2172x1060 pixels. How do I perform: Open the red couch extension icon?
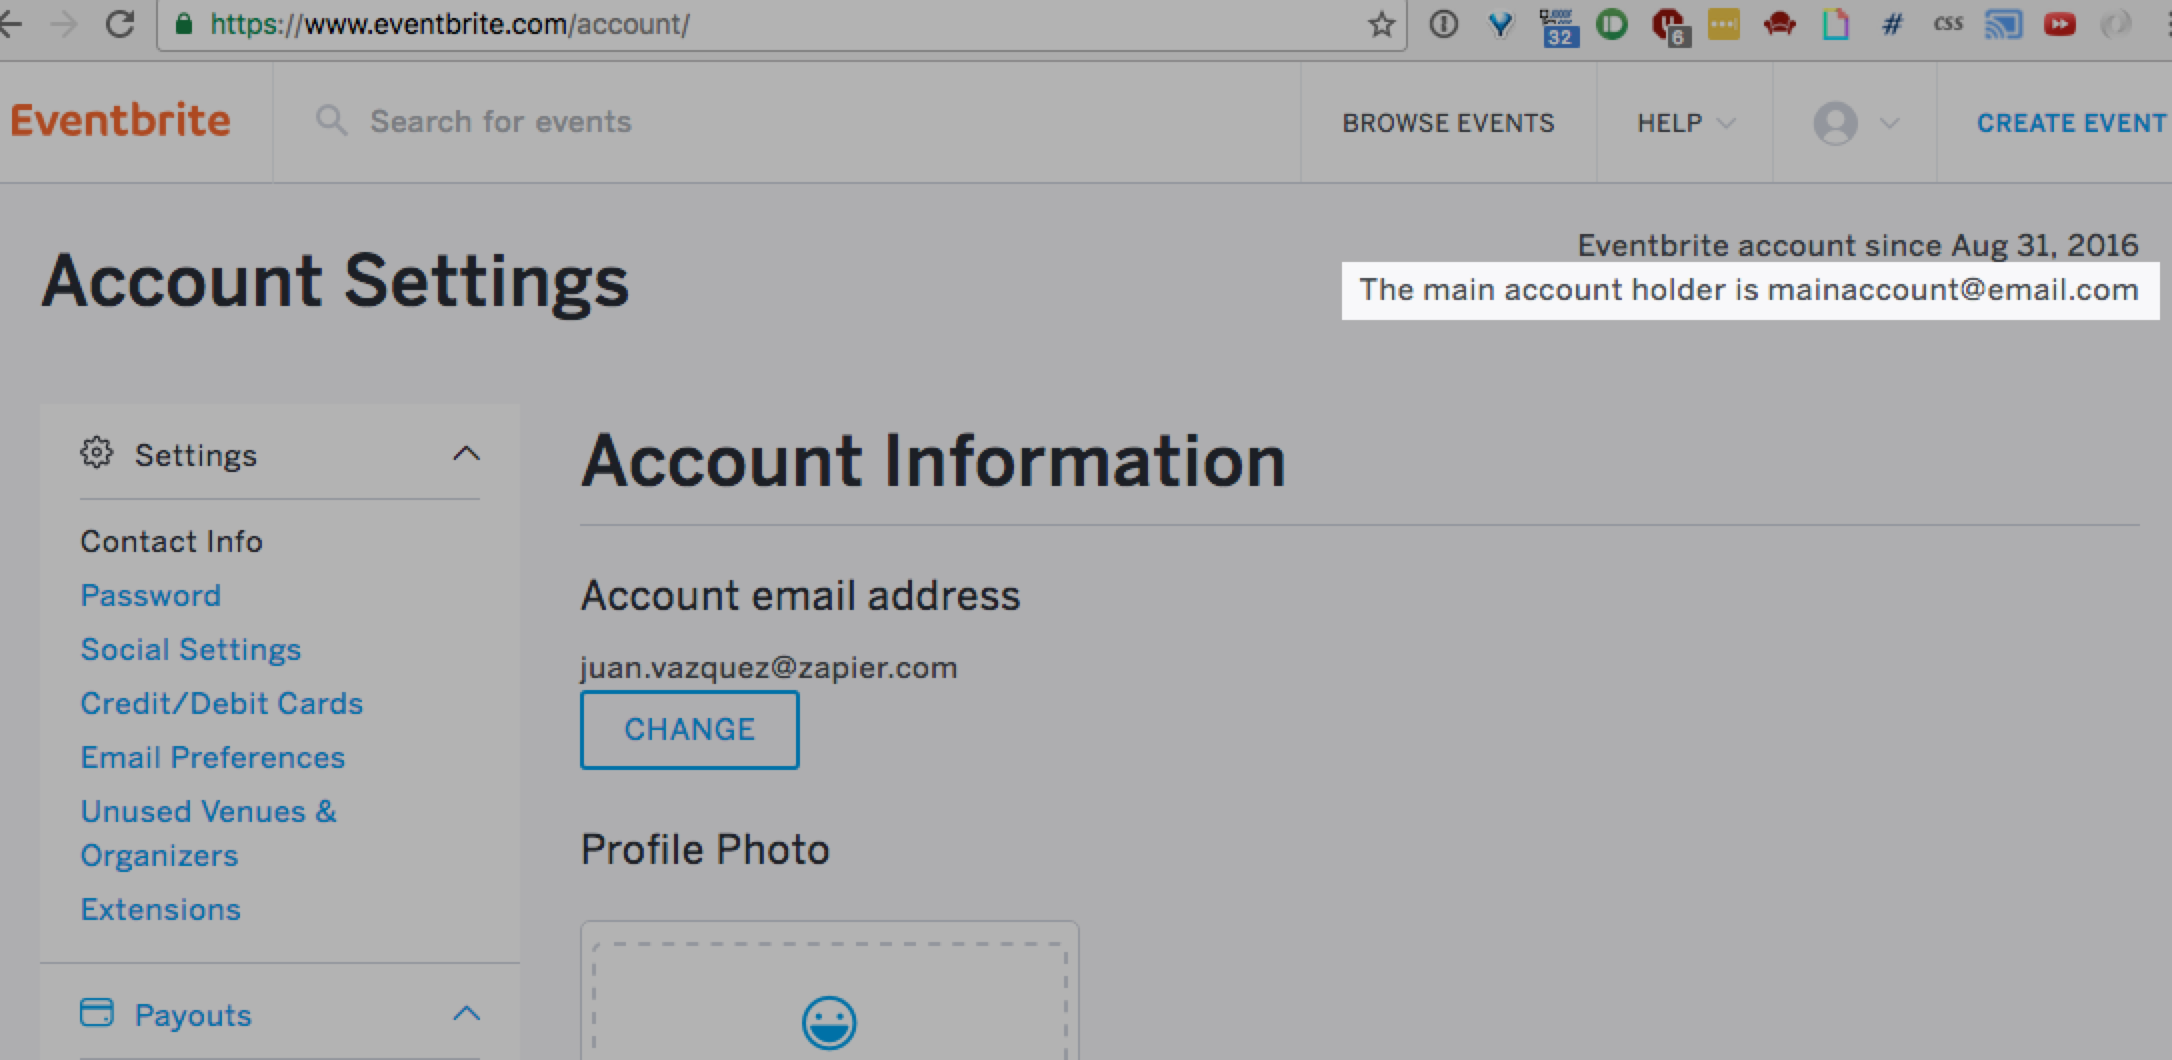(1780, 24)
